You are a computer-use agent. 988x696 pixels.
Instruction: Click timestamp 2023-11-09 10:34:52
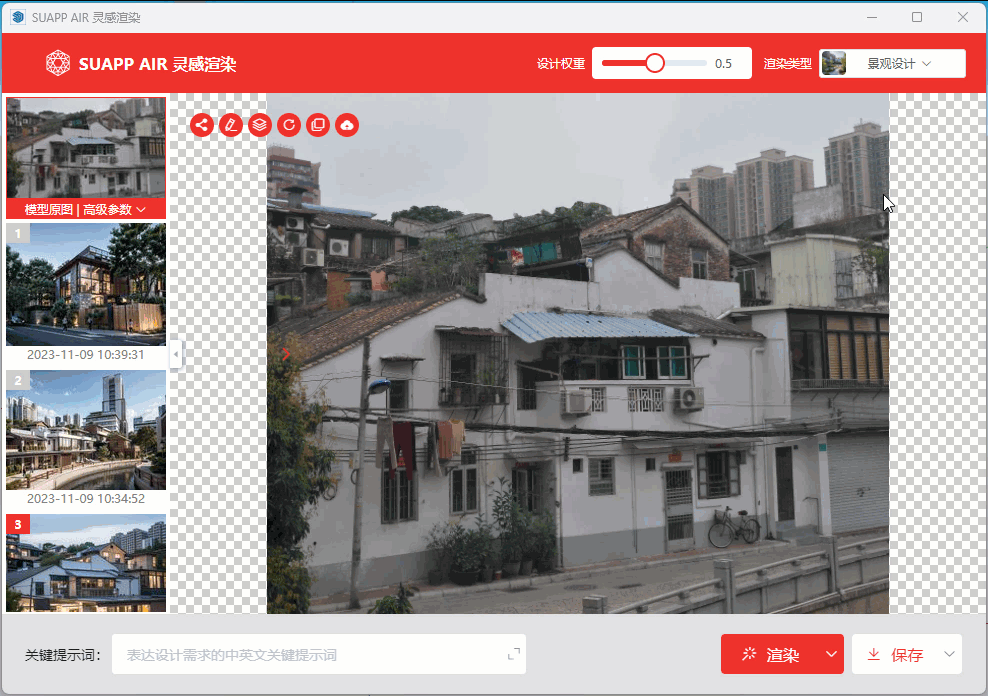coord(86,498)
